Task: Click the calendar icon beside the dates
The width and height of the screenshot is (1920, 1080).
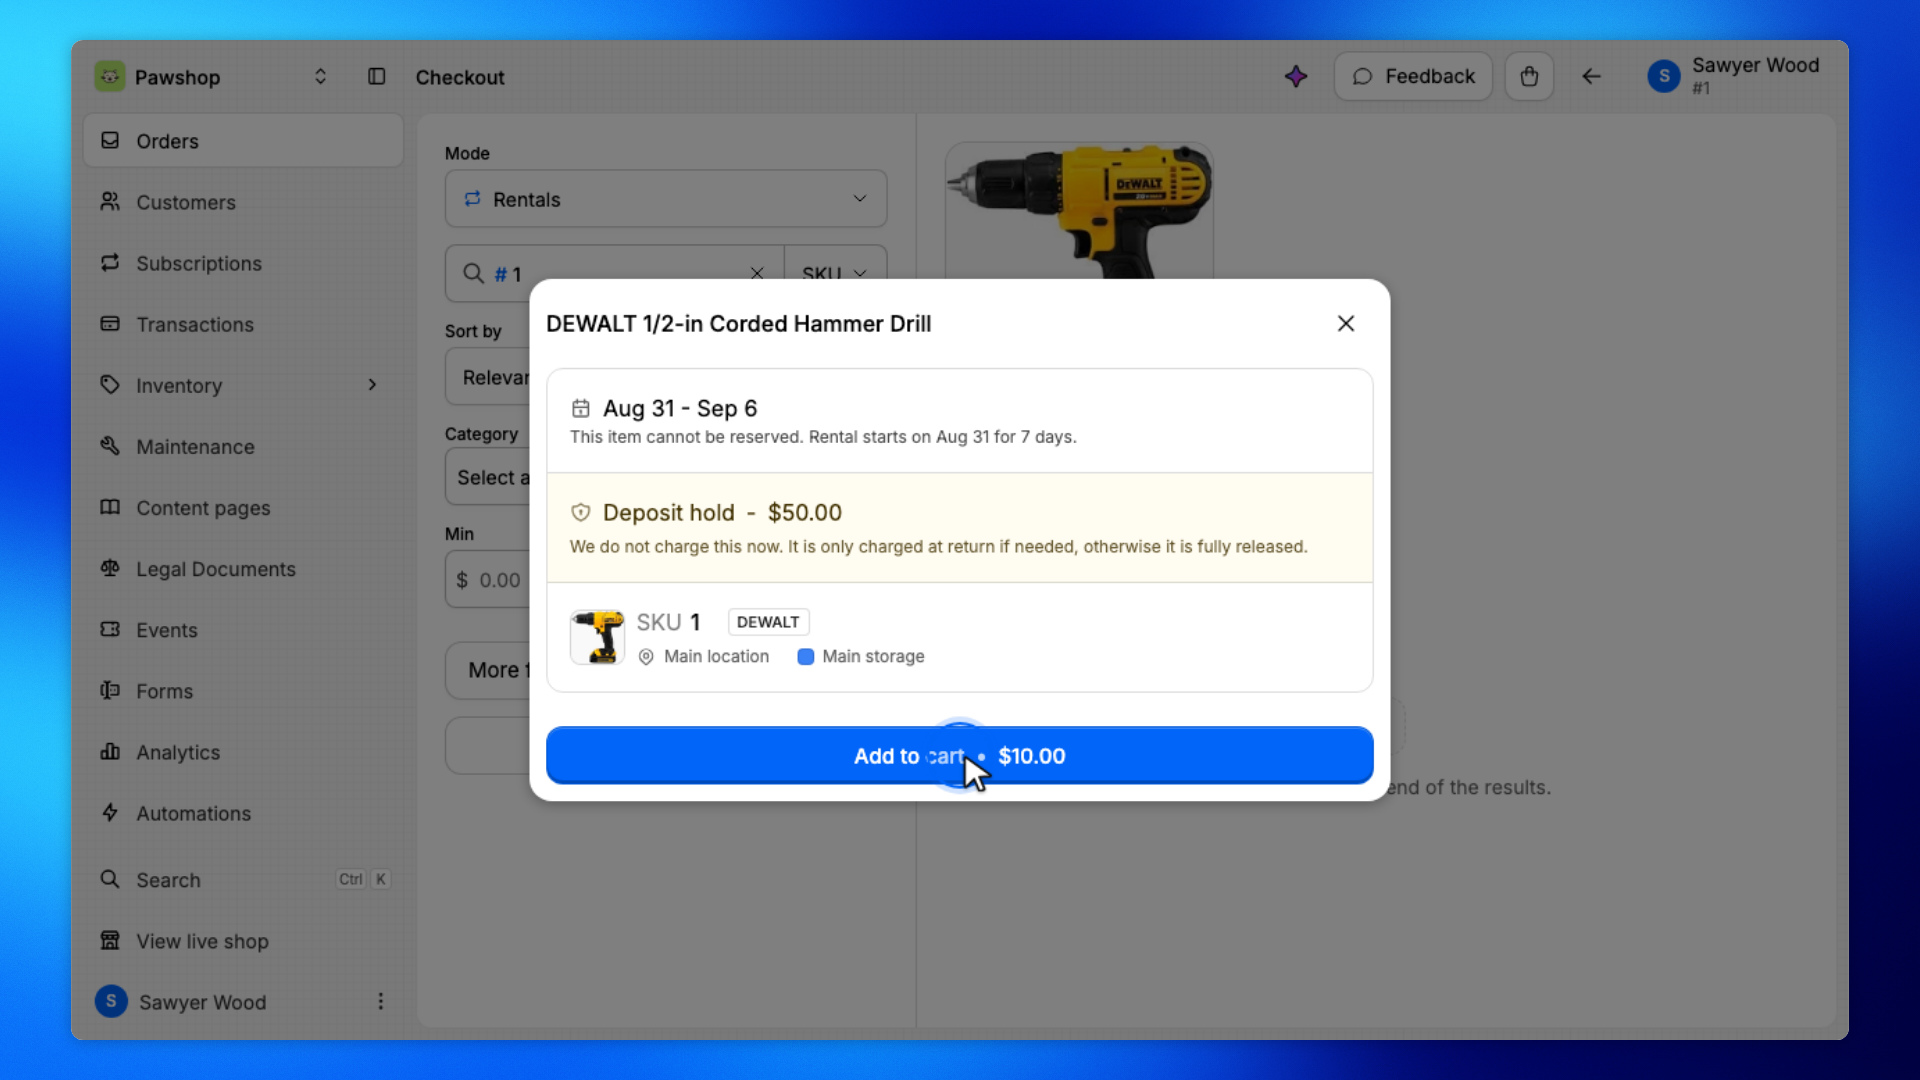Action: click(x=581, y=408)
